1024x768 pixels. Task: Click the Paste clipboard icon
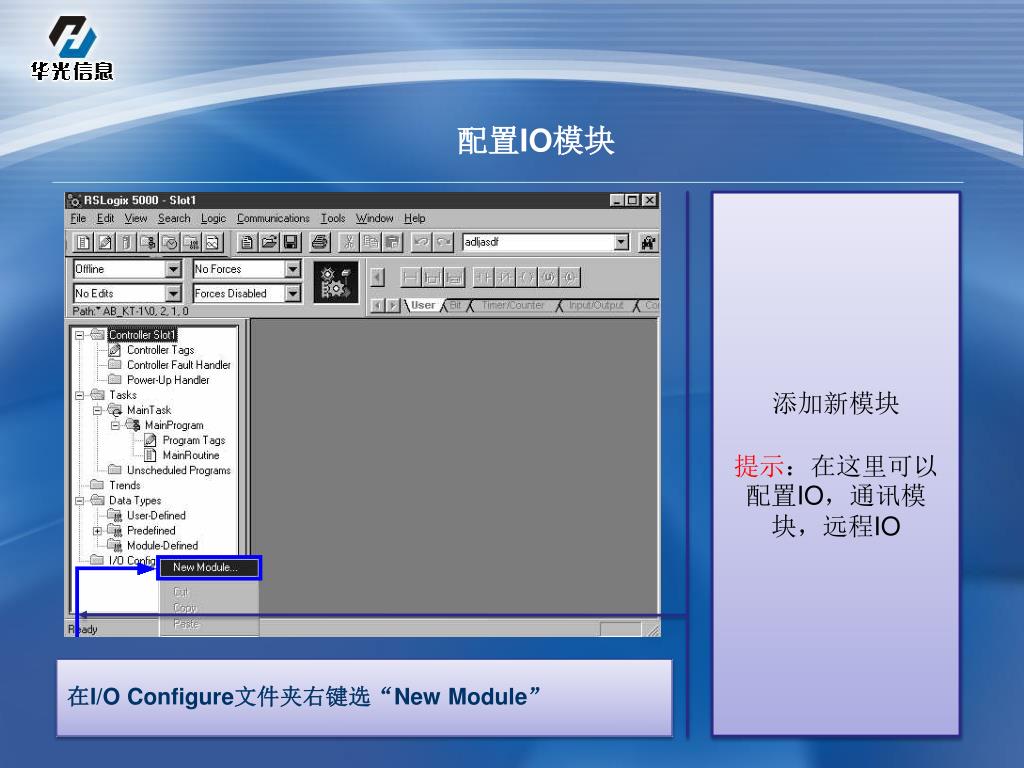392,243
